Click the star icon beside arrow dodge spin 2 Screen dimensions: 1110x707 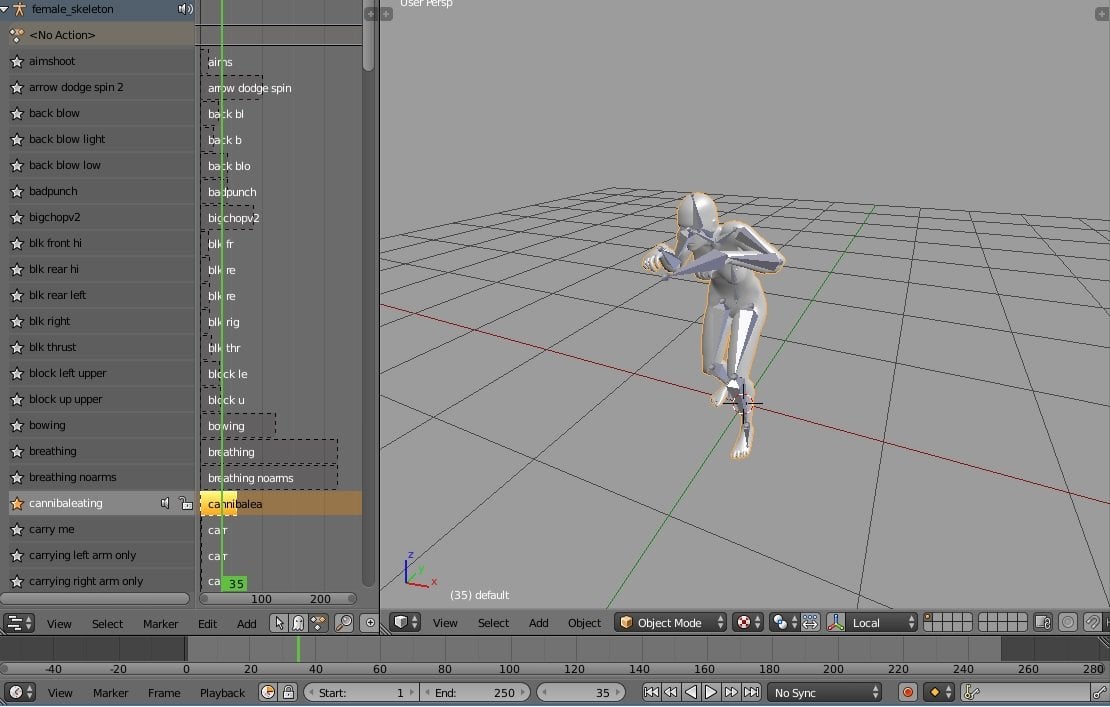pos(17,88)
